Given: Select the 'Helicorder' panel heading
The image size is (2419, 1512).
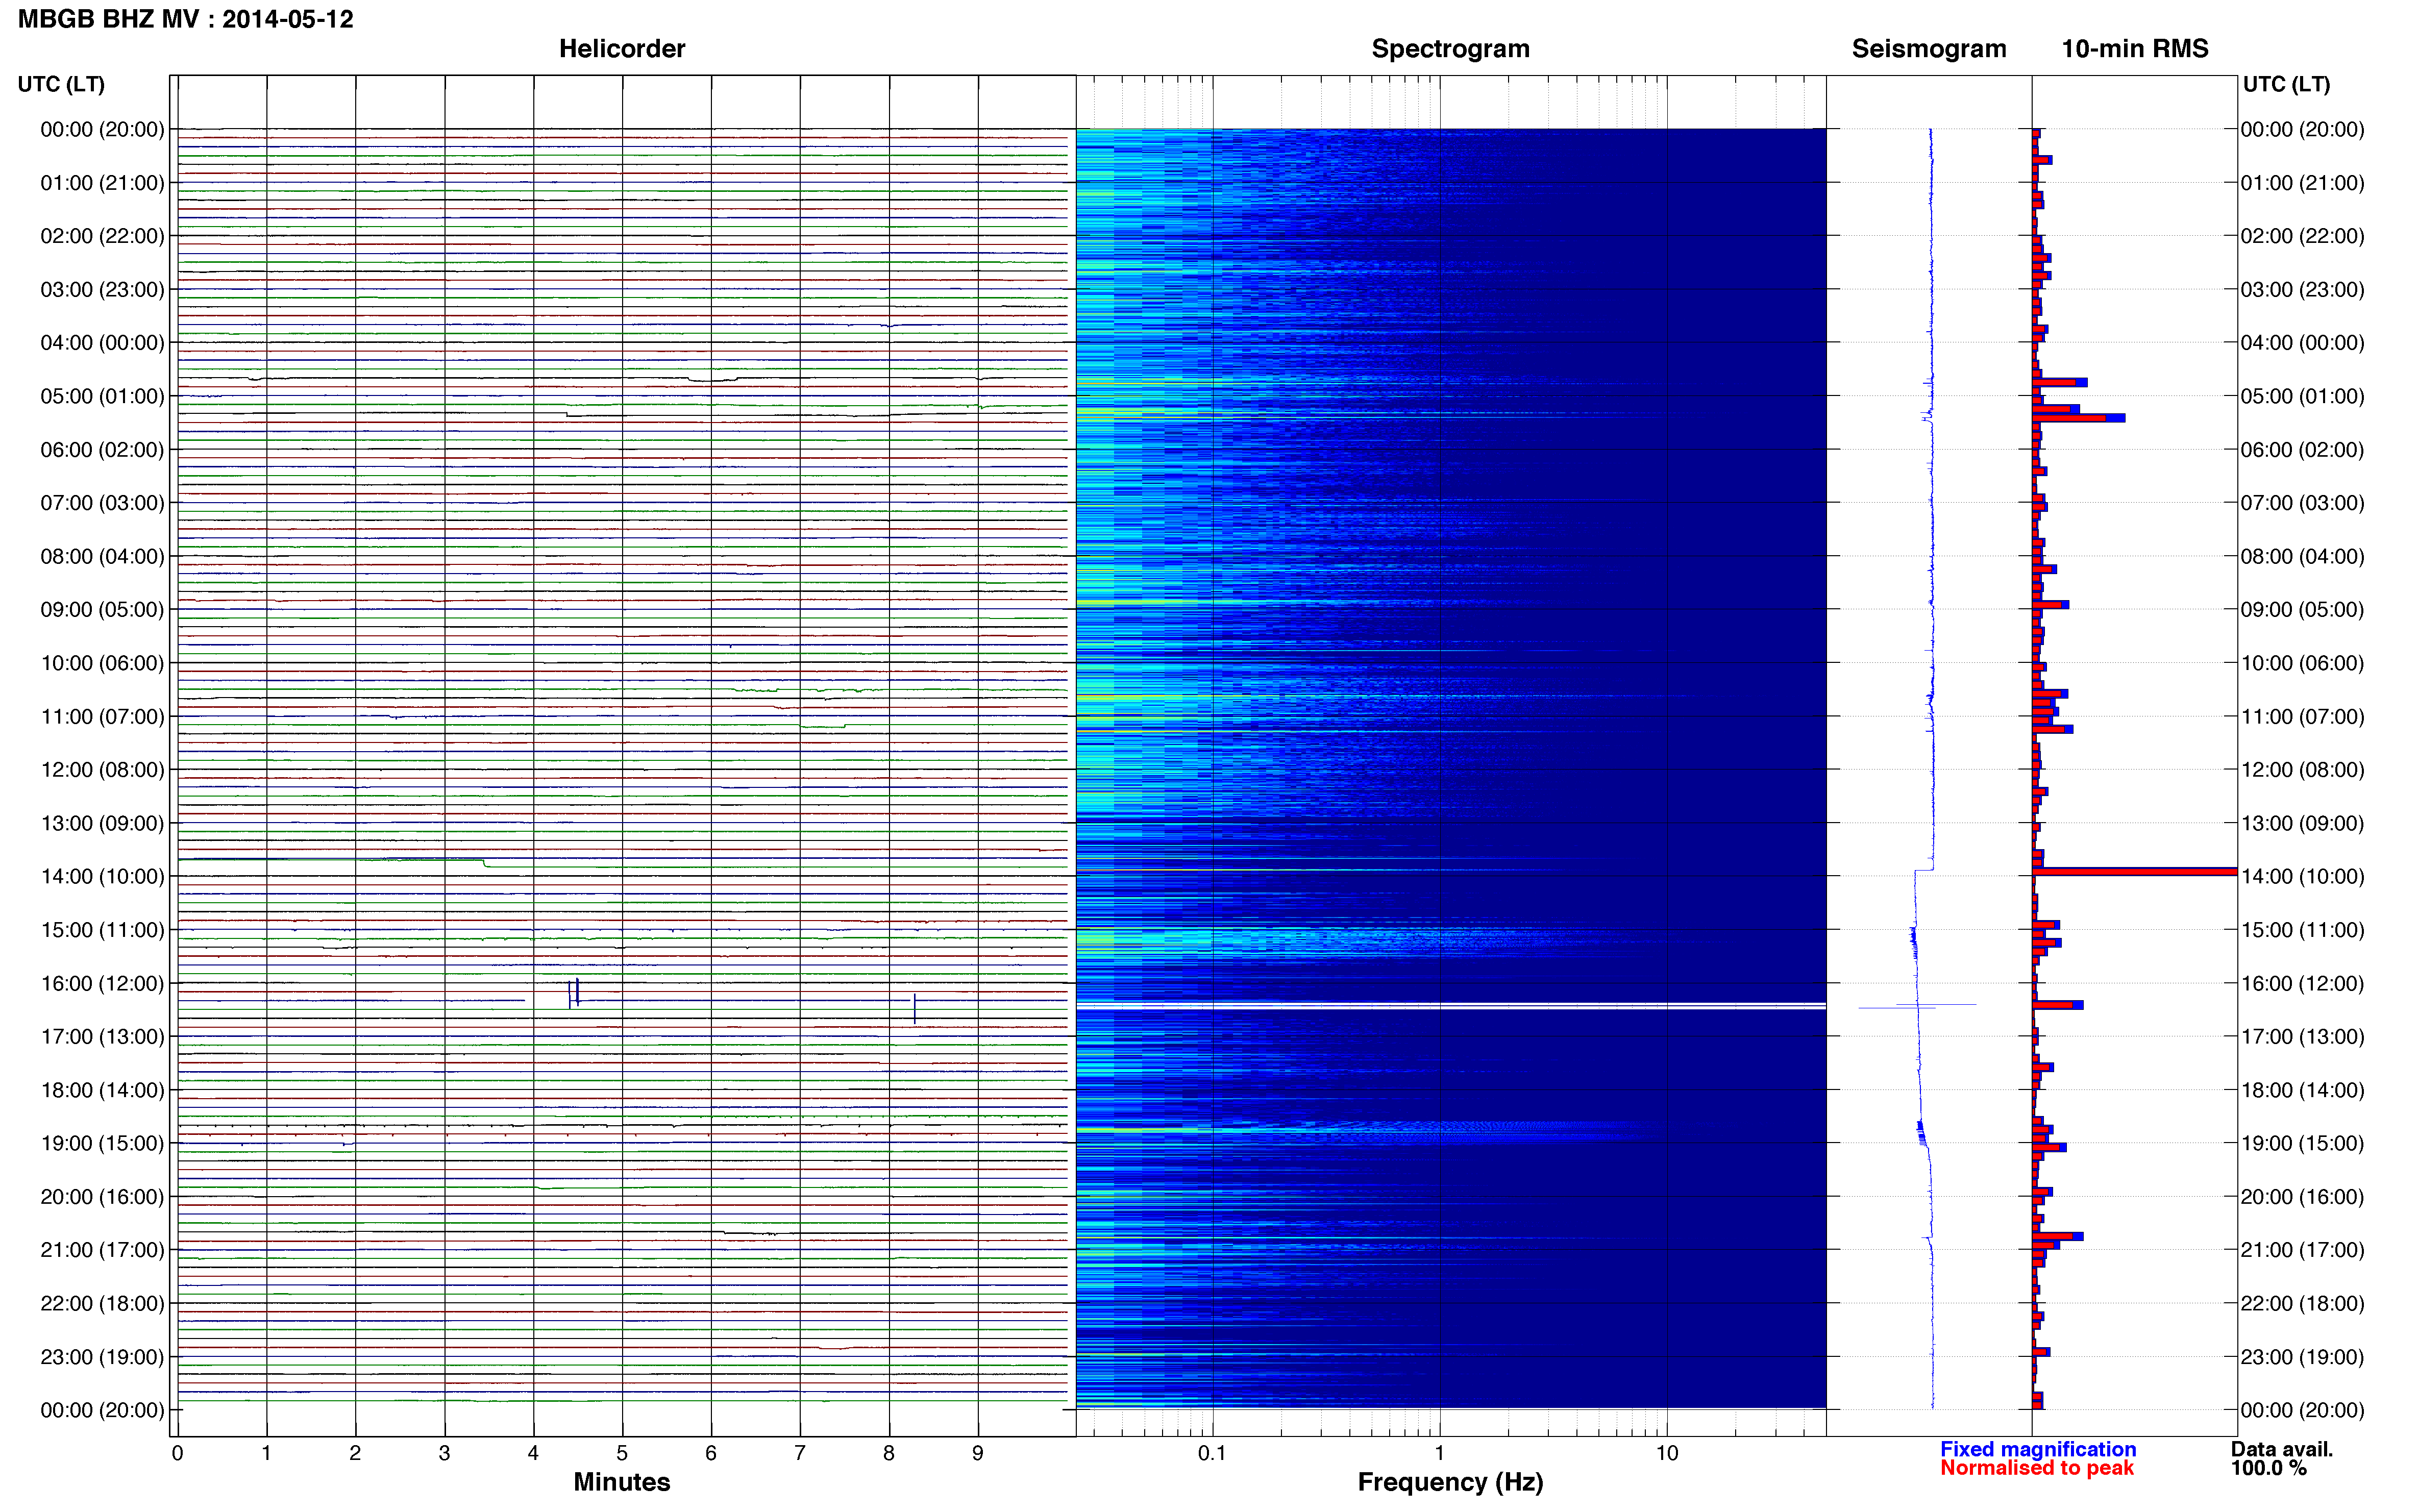Looking at the screenshot, I should coord(622,49).
